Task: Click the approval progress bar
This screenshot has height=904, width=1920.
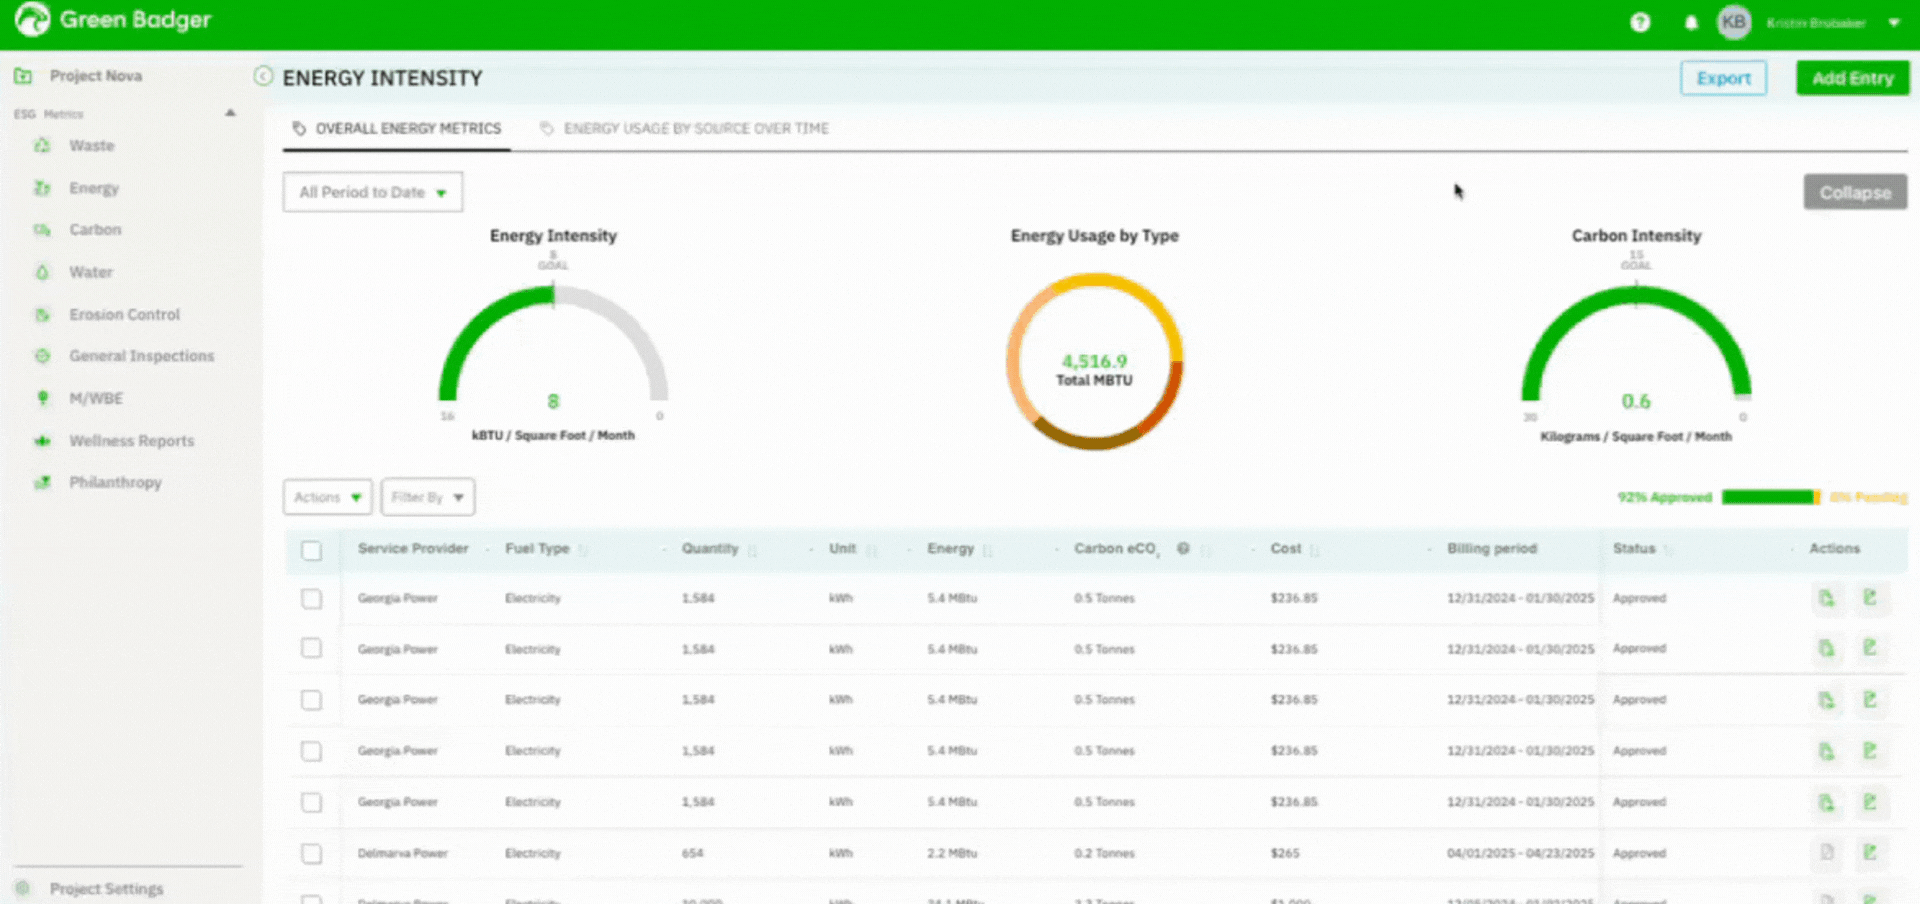Action: tap(1771, 497)
